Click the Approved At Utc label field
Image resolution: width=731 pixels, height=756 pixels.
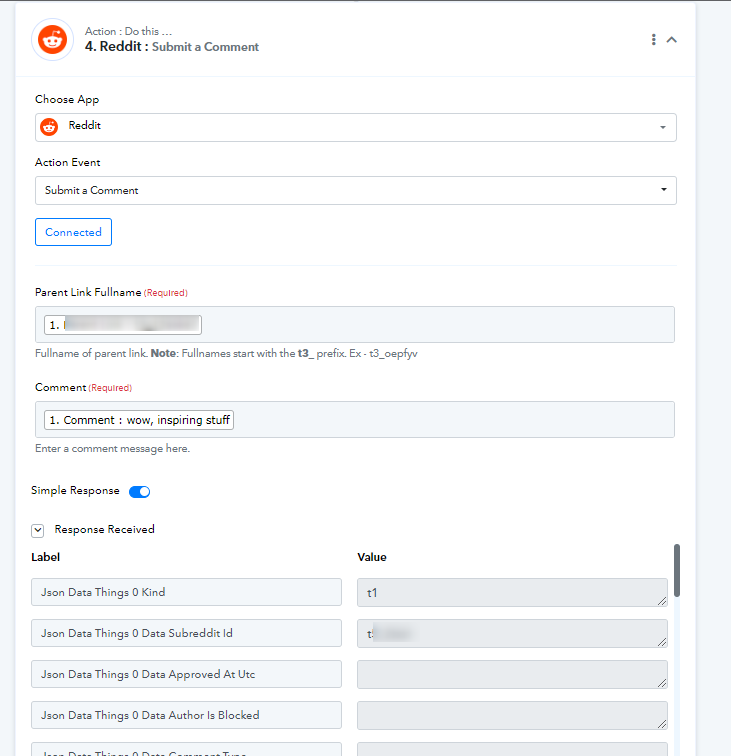point(187,674)
